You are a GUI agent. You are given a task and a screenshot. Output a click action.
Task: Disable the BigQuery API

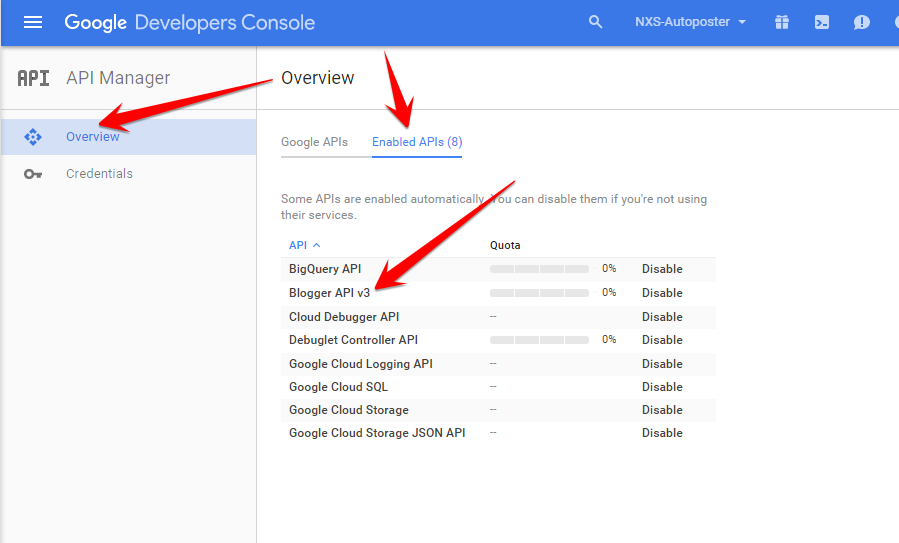coord(662,269)
